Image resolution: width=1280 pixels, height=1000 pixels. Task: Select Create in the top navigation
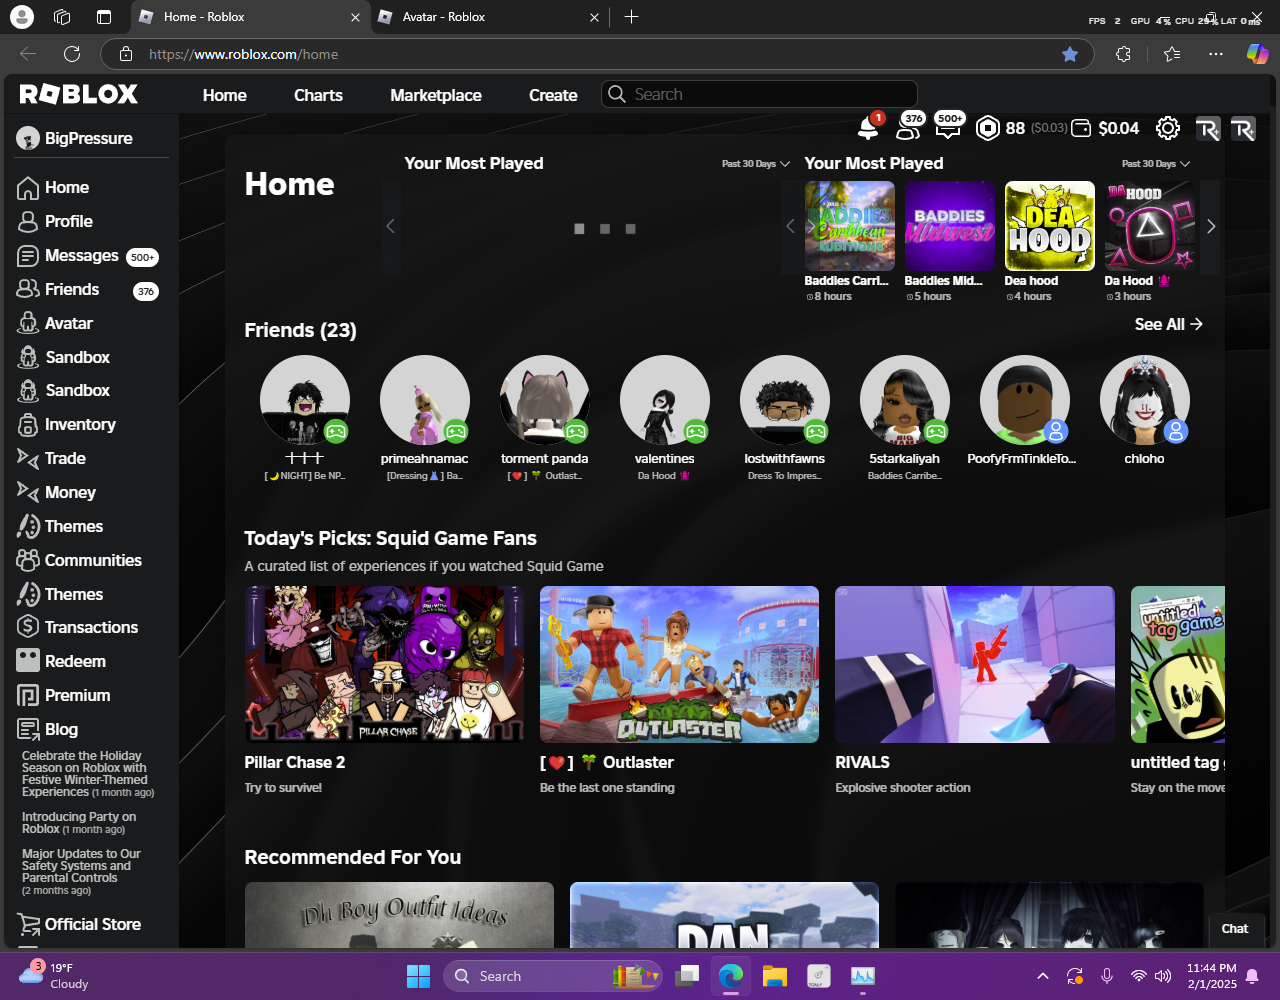(x=553, y=95)
